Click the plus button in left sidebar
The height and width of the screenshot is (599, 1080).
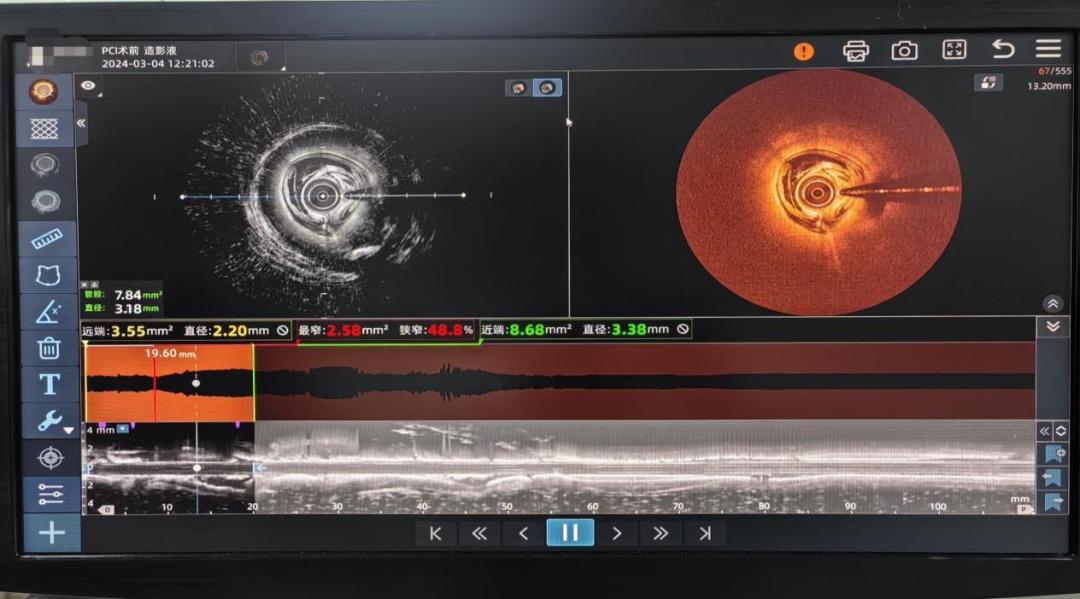point(52,532)
